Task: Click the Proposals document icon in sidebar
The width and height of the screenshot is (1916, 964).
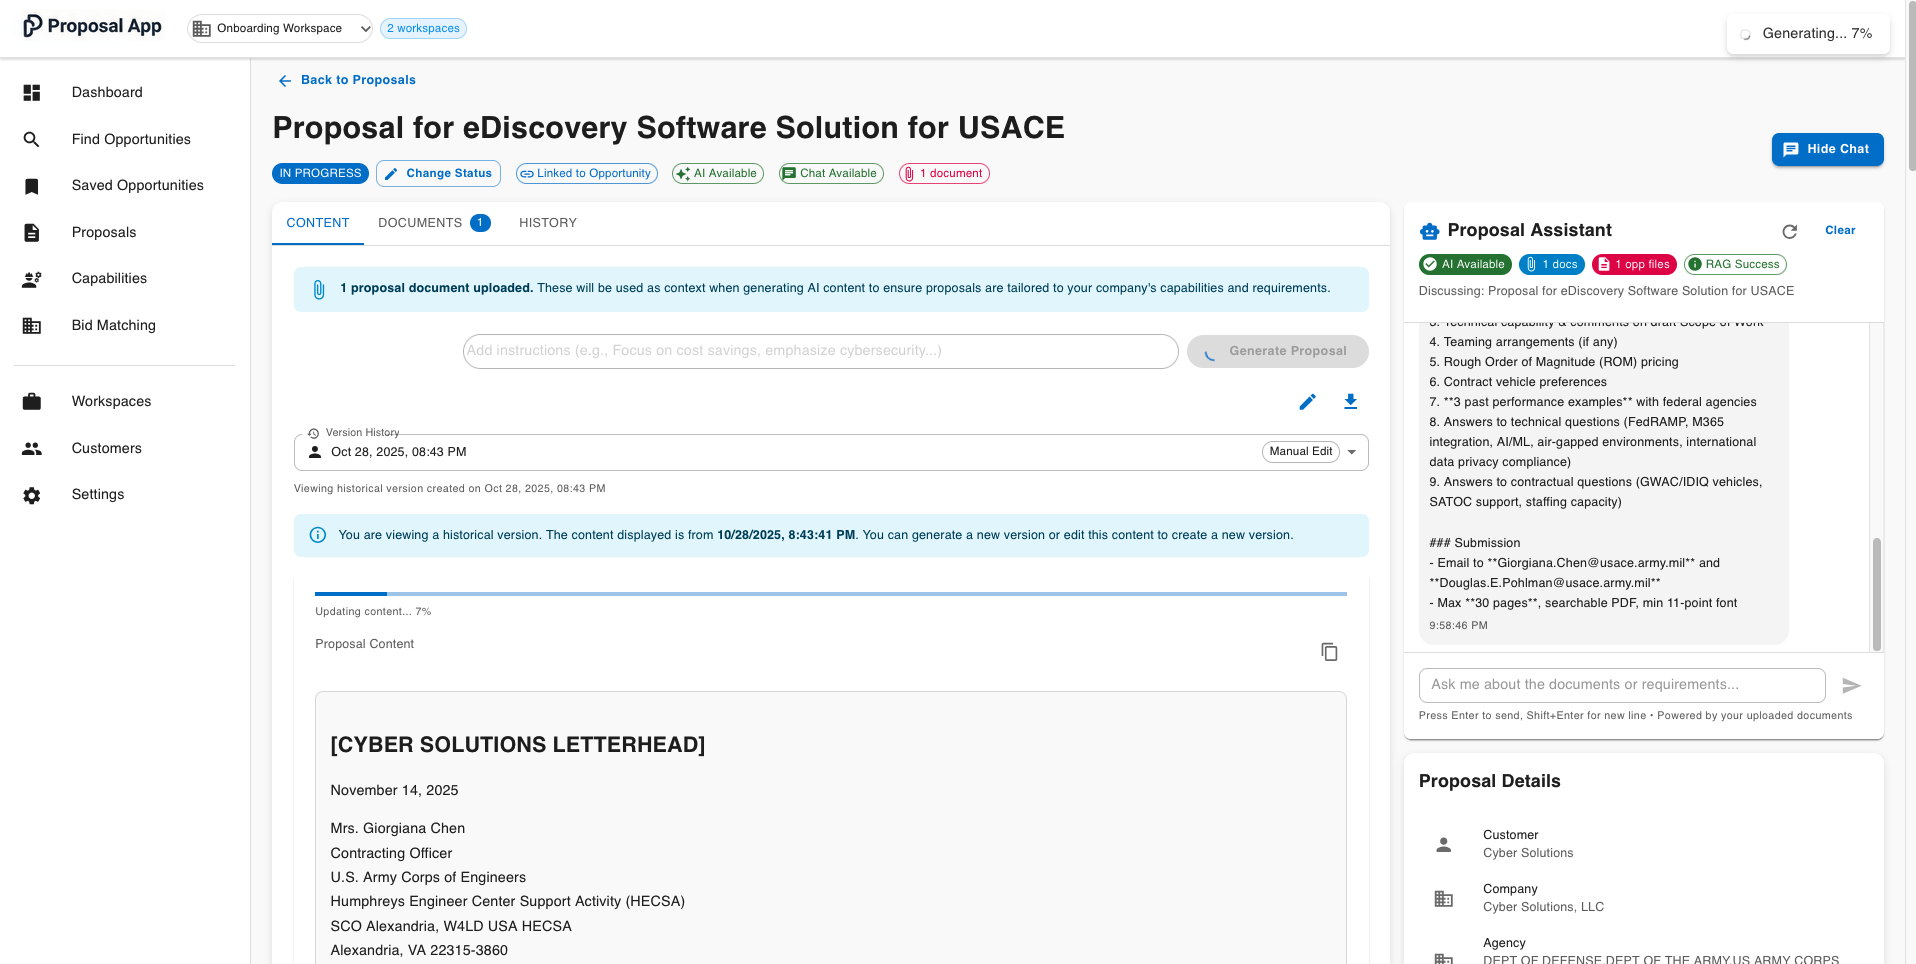Action: (x=32, y=232)
